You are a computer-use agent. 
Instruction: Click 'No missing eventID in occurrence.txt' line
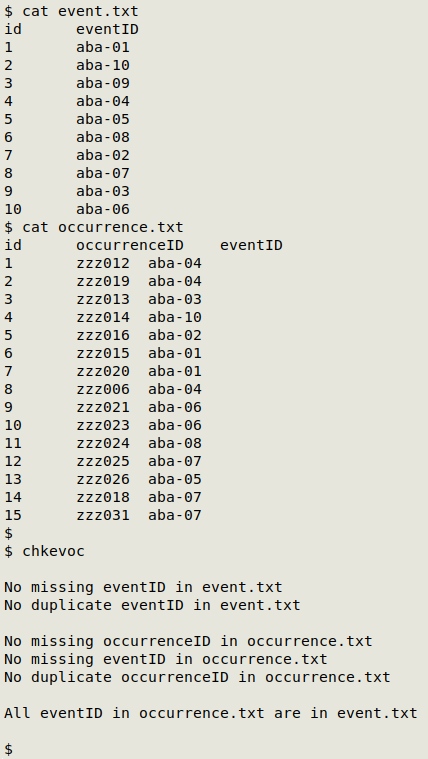coord(166,659)
